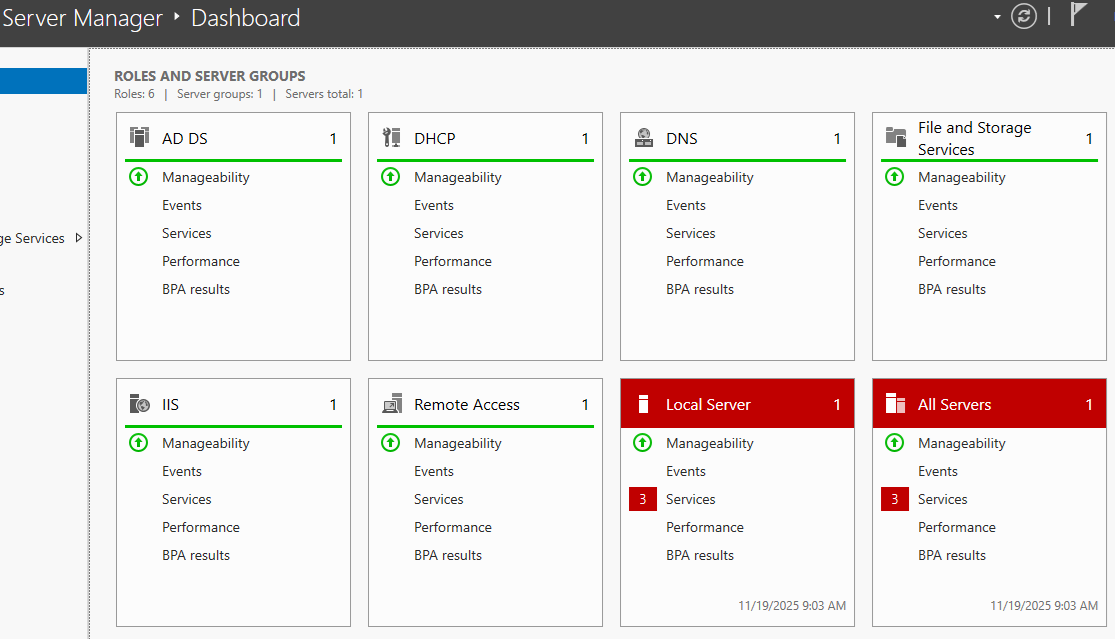Open the dropdown arrow beside refresh button
The image size is (1115, 639).
tap(997, 17)
